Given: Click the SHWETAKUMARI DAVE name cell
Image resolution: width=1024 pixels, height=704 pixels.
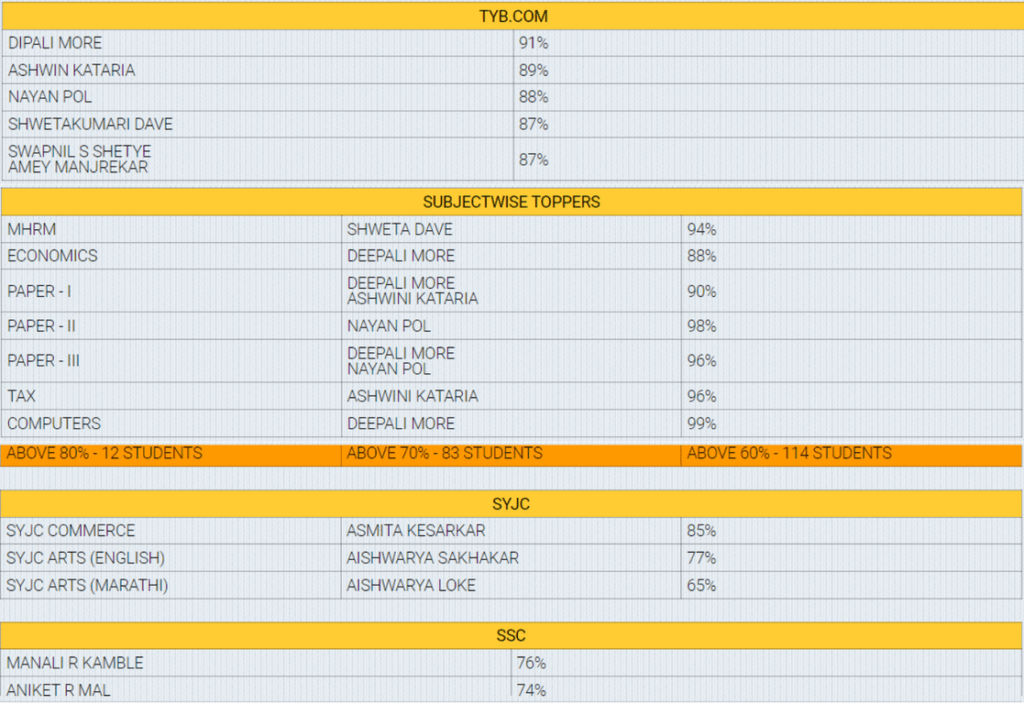Looking at the screenshot, I should [x=258, y=124].
